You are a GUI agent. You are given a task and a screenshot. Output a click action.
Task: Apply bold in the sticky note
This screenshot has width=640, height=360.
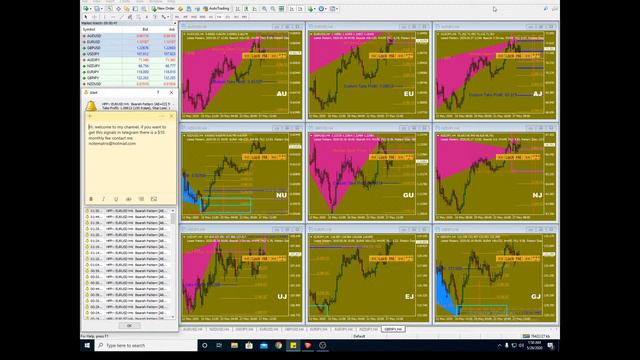[x=91, y=199]
